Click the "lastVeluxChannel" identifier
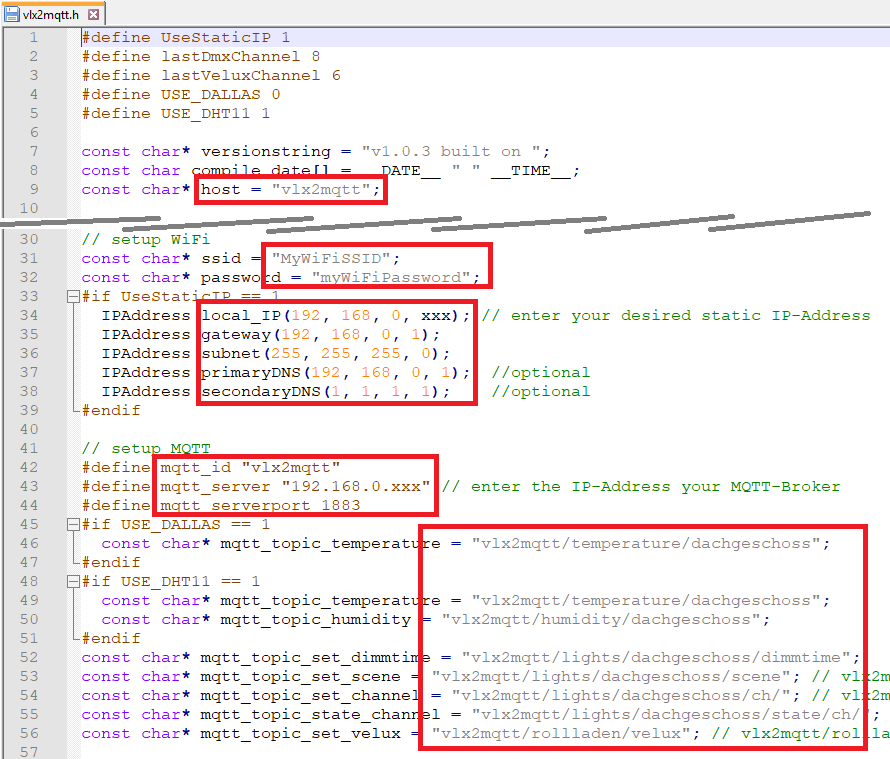This screenshot has height=759, width=890. 240,76
